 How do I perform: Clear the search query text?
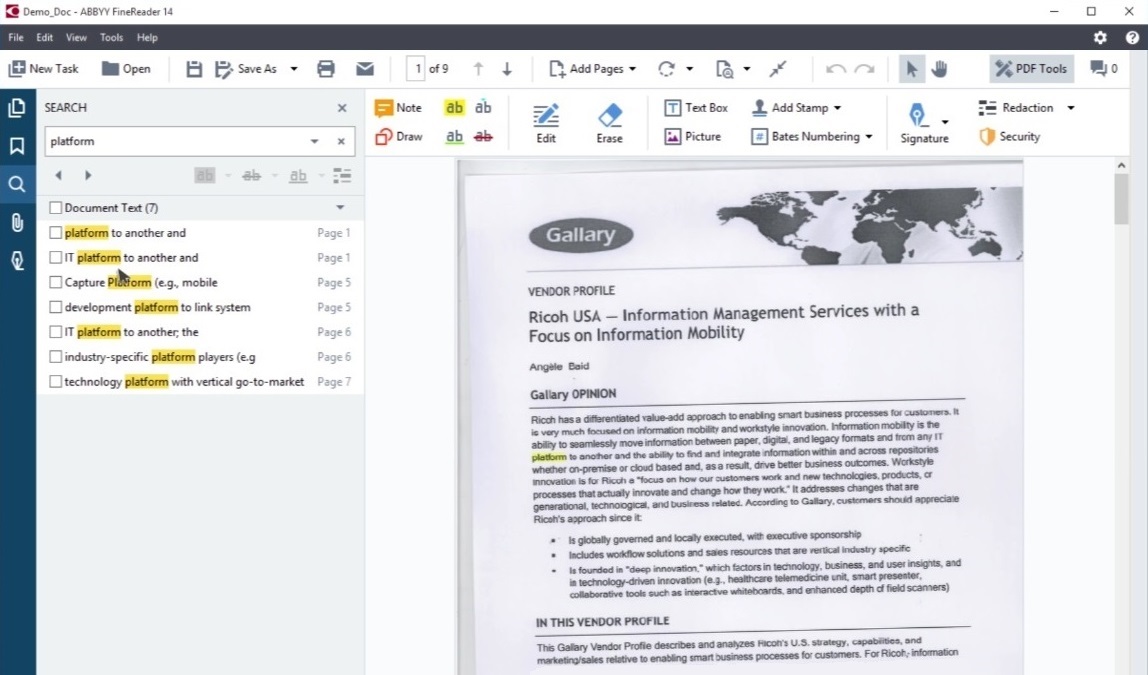click(x=341, y=141)
